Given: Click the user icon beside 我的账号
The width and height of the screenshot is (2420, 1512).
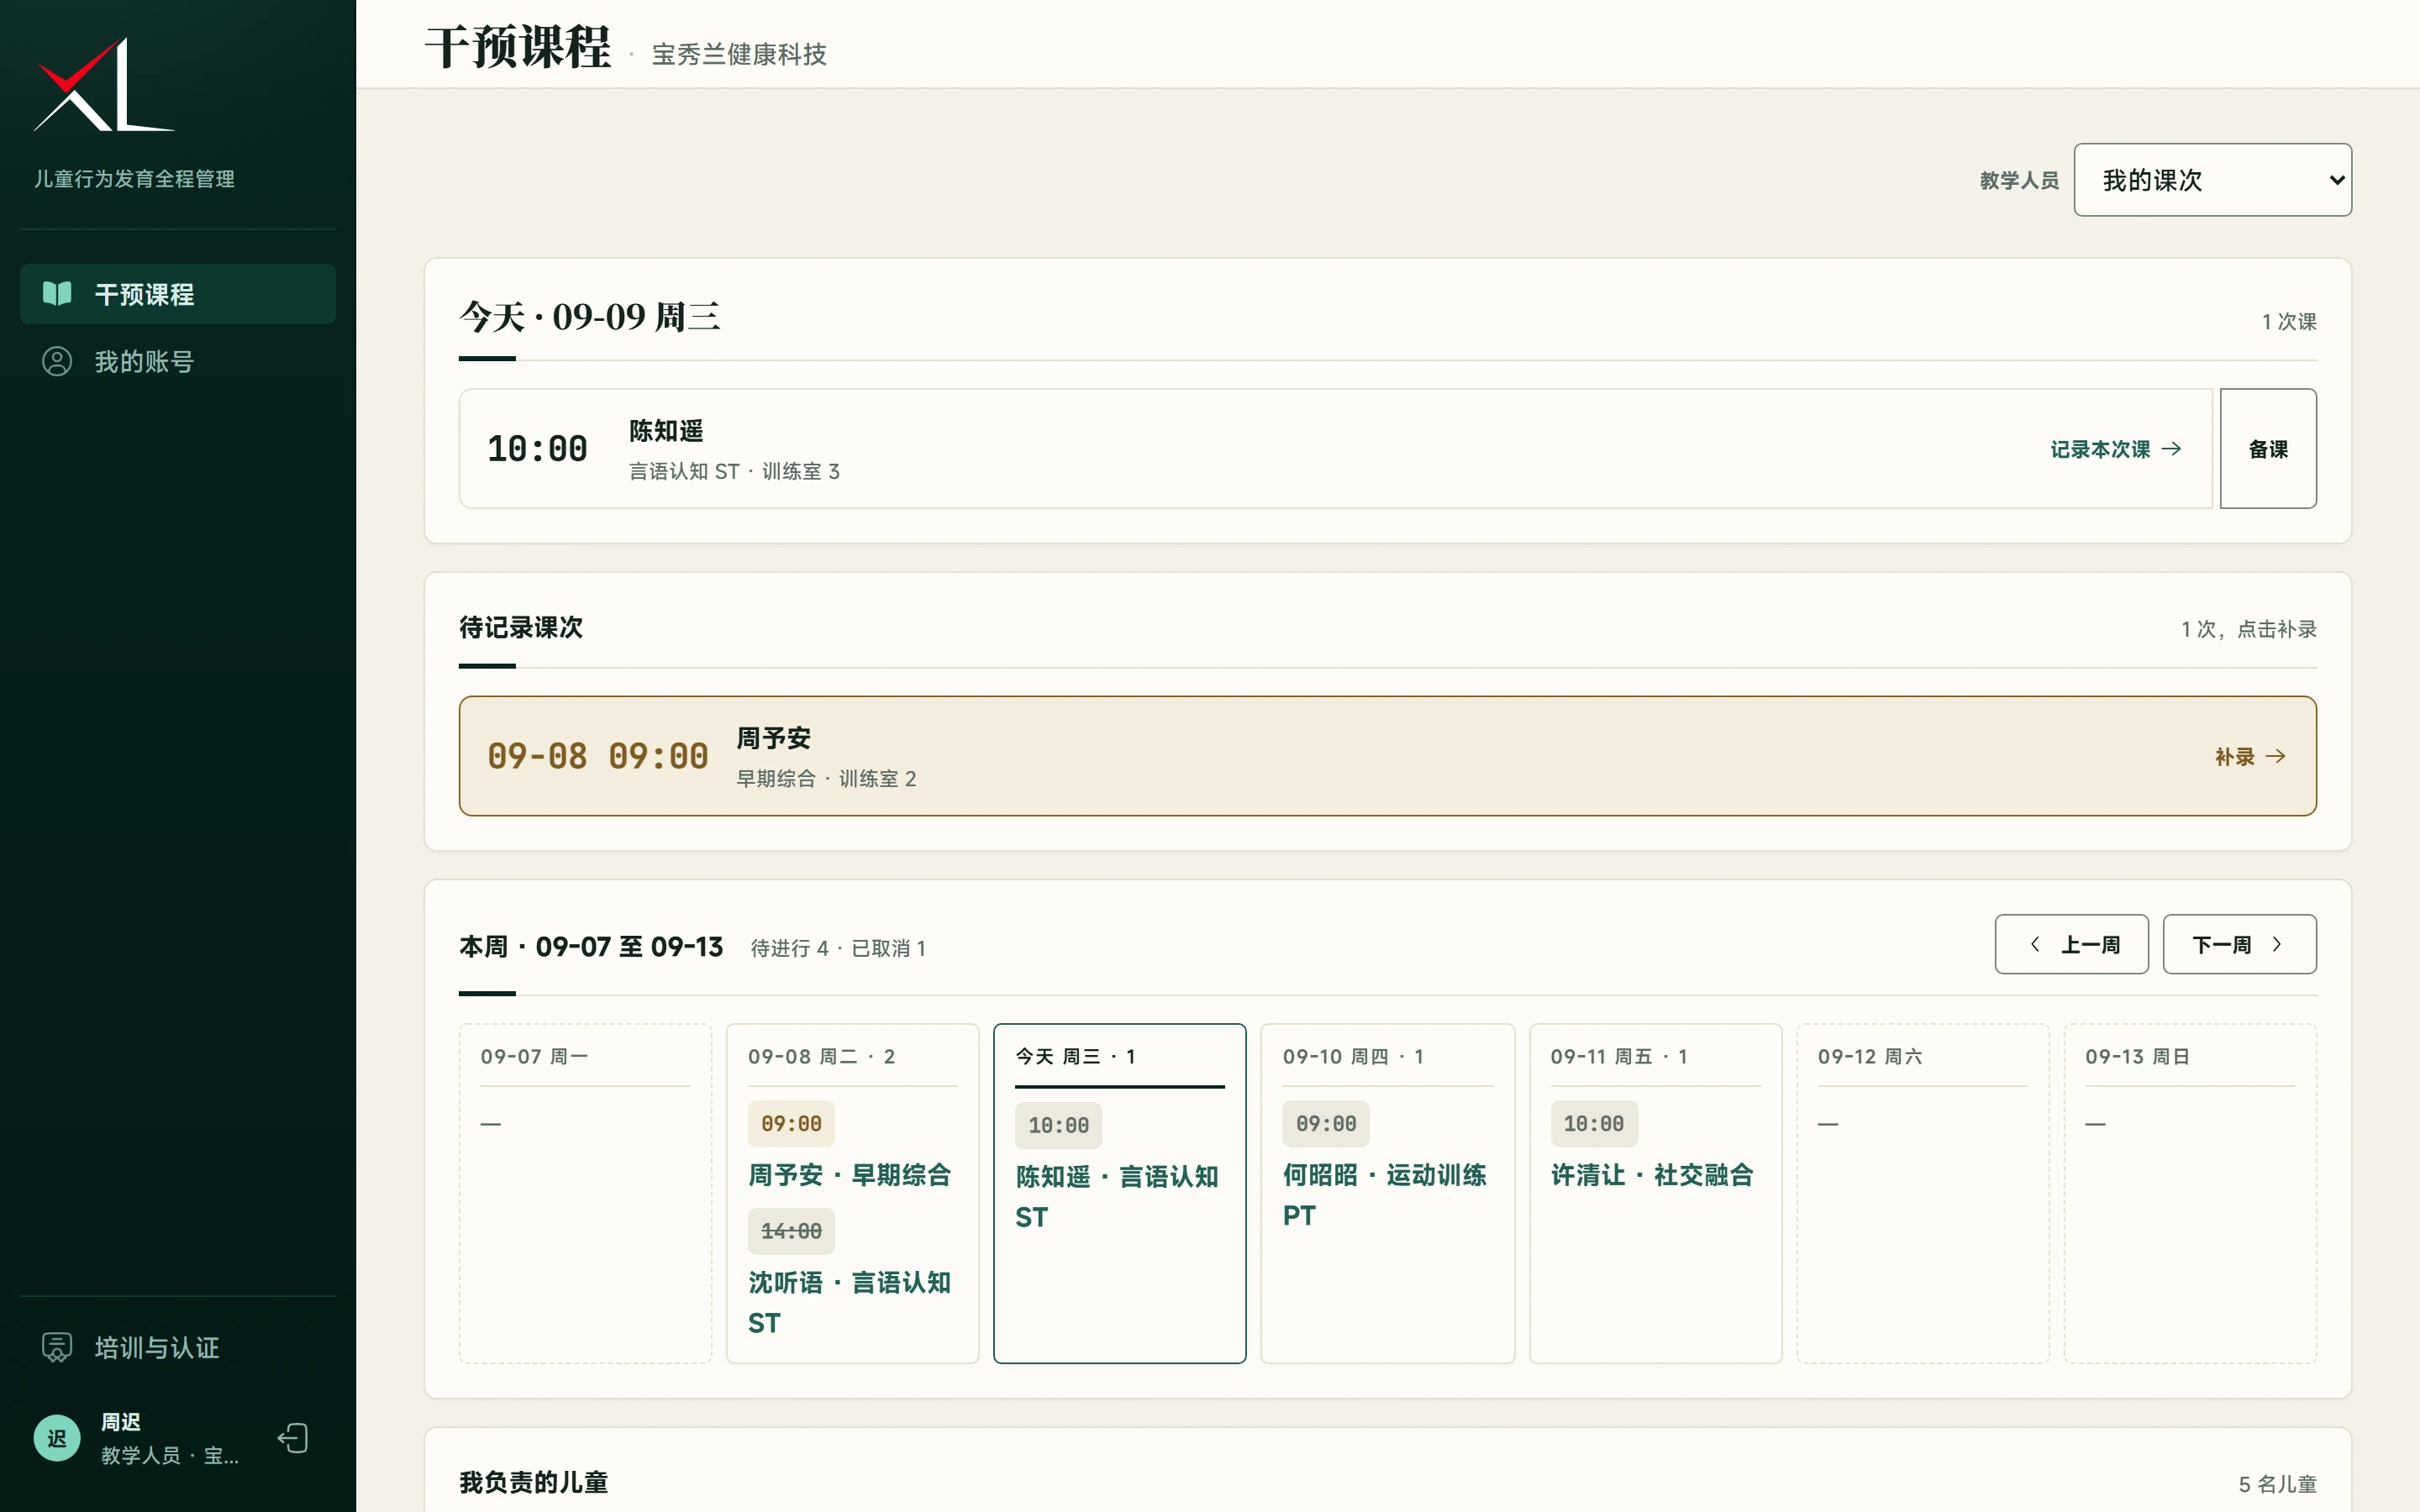Looking at the screenshot, I should [x=57, y=362].
